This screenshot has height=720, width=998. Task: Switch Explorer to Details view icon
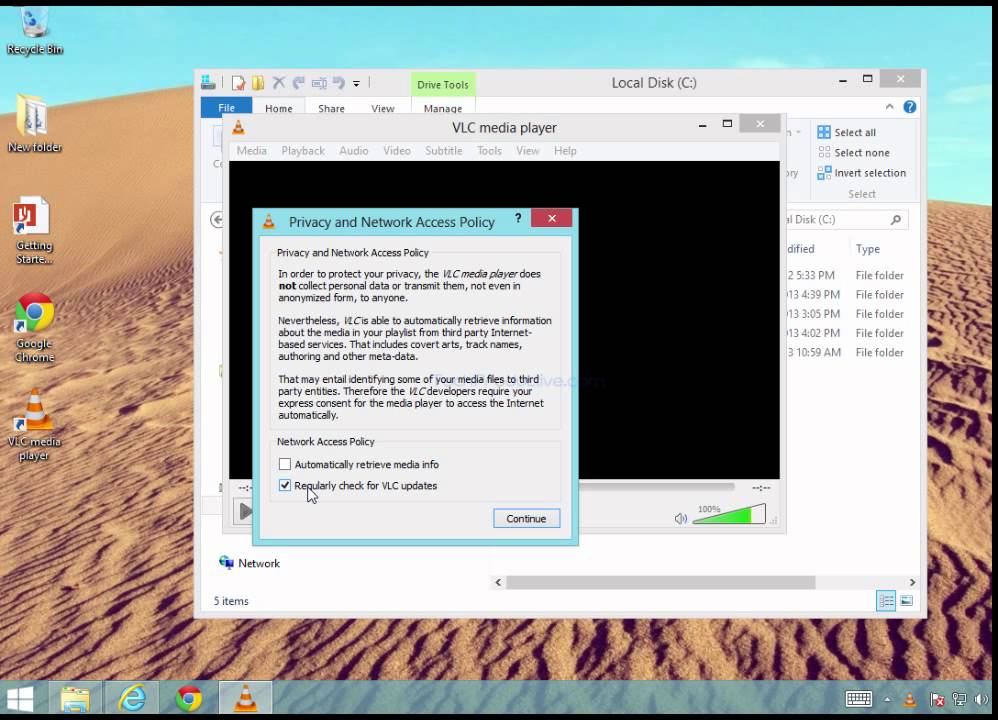pos(885,600)
